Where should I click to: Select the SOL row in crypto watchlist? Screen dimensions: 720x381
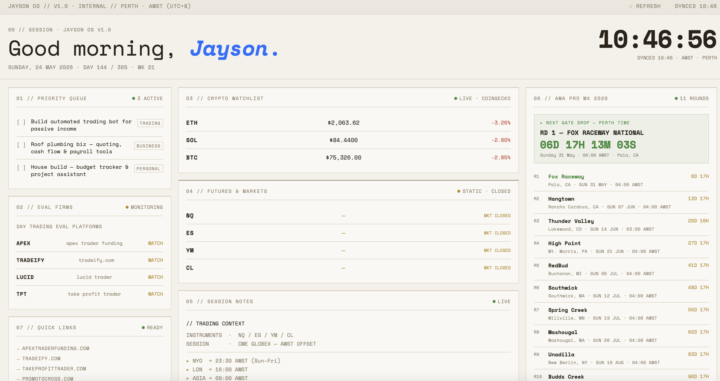coord(348,140)
